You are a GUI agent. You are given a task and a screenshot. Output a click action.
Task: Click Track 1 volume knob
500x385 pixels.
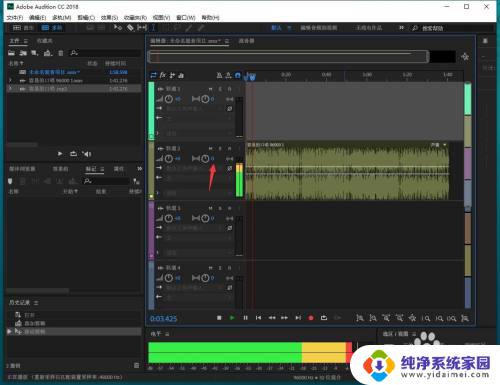(x=169, y=99)
